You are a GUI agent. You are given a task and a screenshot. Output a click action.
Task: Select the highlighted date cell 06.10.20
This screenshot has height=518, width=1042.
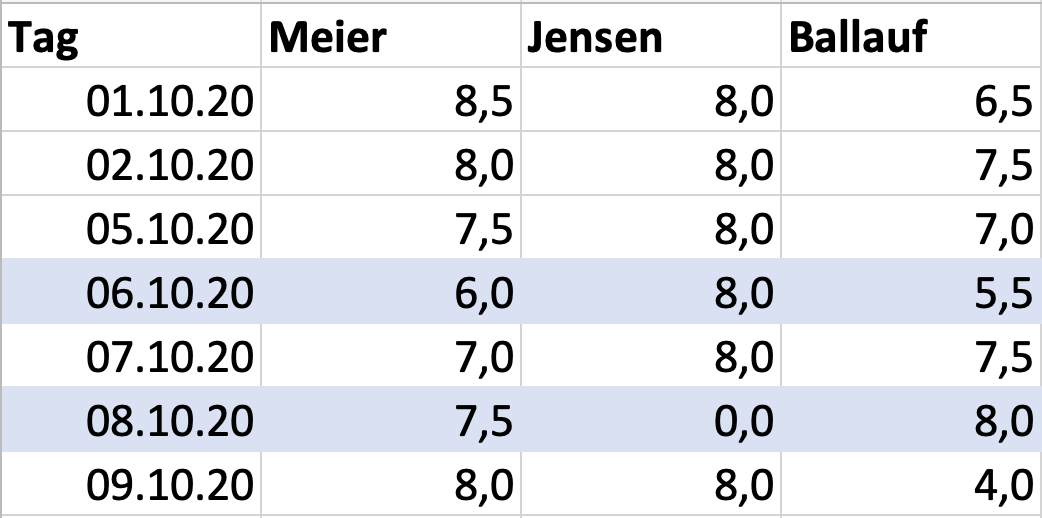coord(131,291)
